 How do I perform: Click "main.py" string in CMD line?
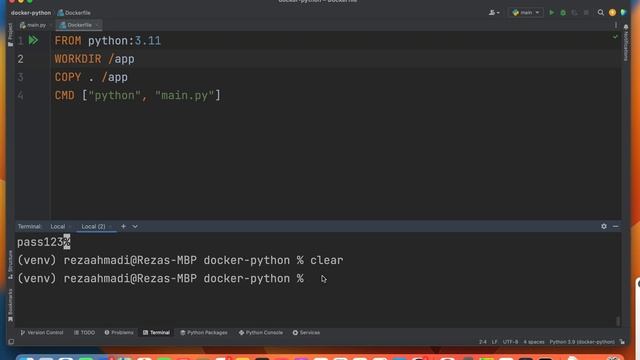(x=184, y=96)
